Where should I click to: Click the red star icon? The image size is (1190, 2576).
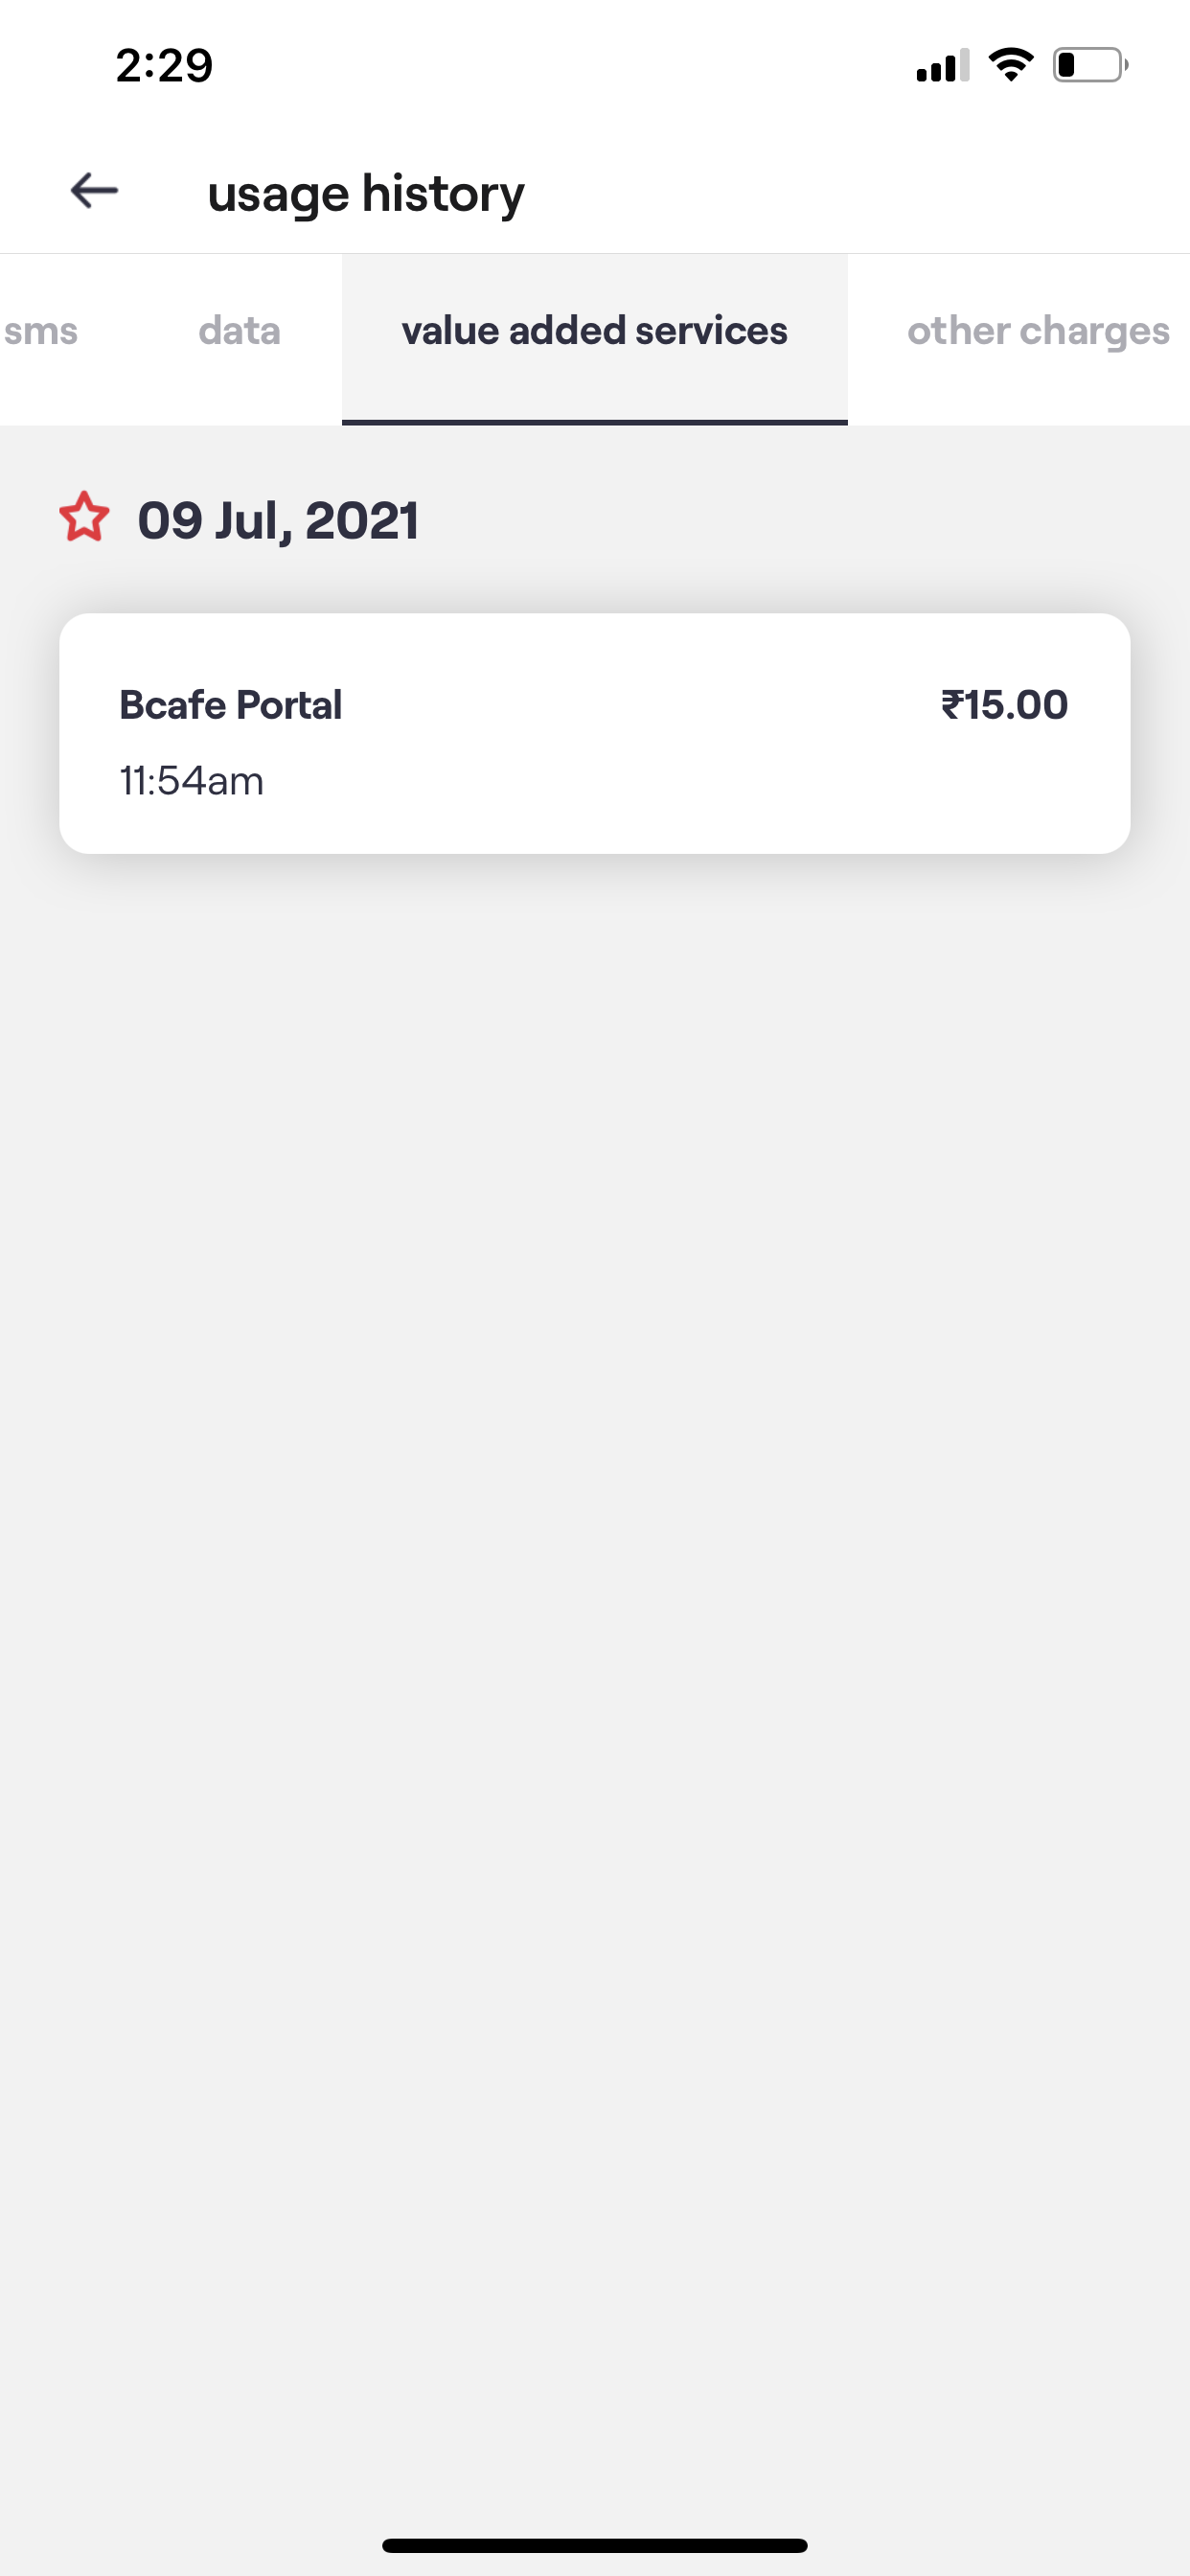point(84,518)
